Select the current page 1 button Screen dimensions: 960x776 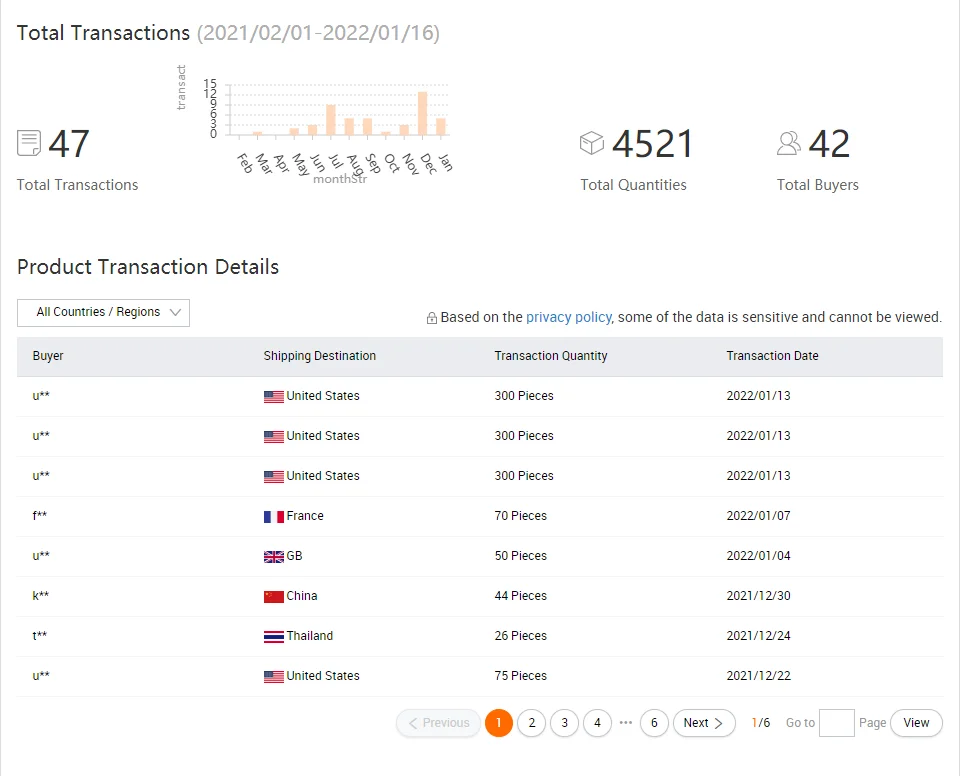[499, 723]
